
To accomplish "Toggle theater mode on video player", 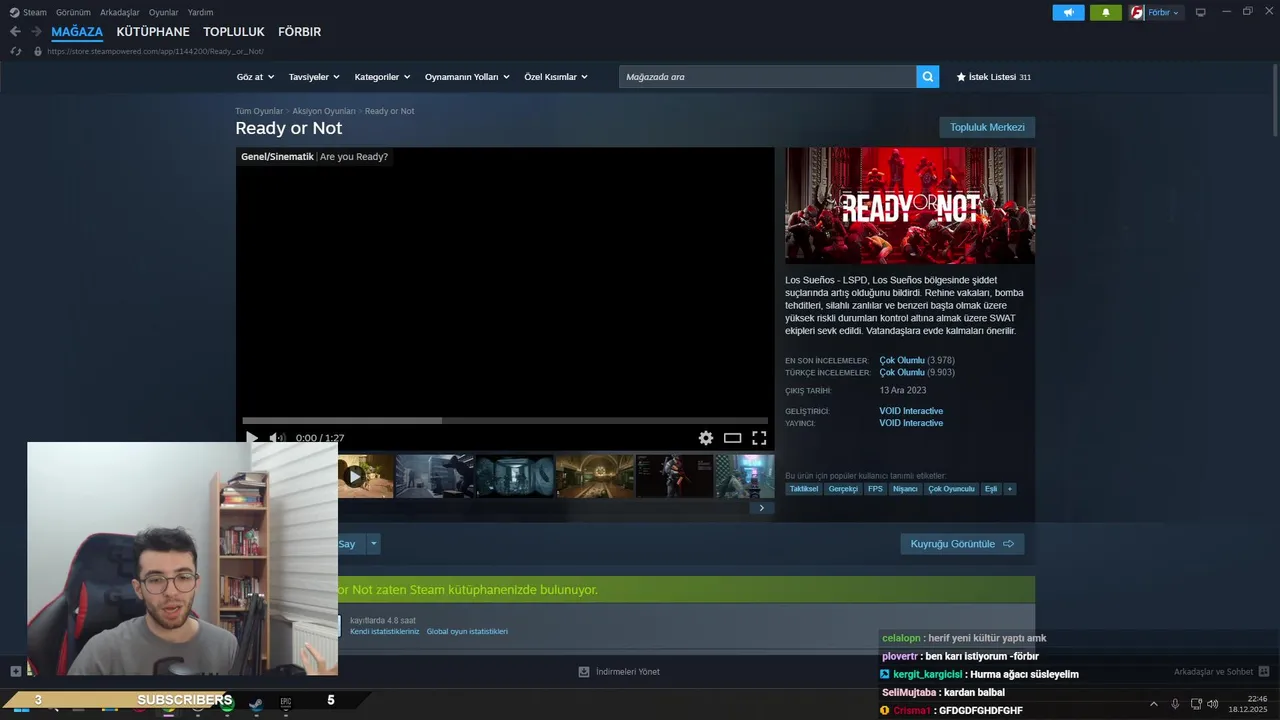I will [x=733, y=438].
